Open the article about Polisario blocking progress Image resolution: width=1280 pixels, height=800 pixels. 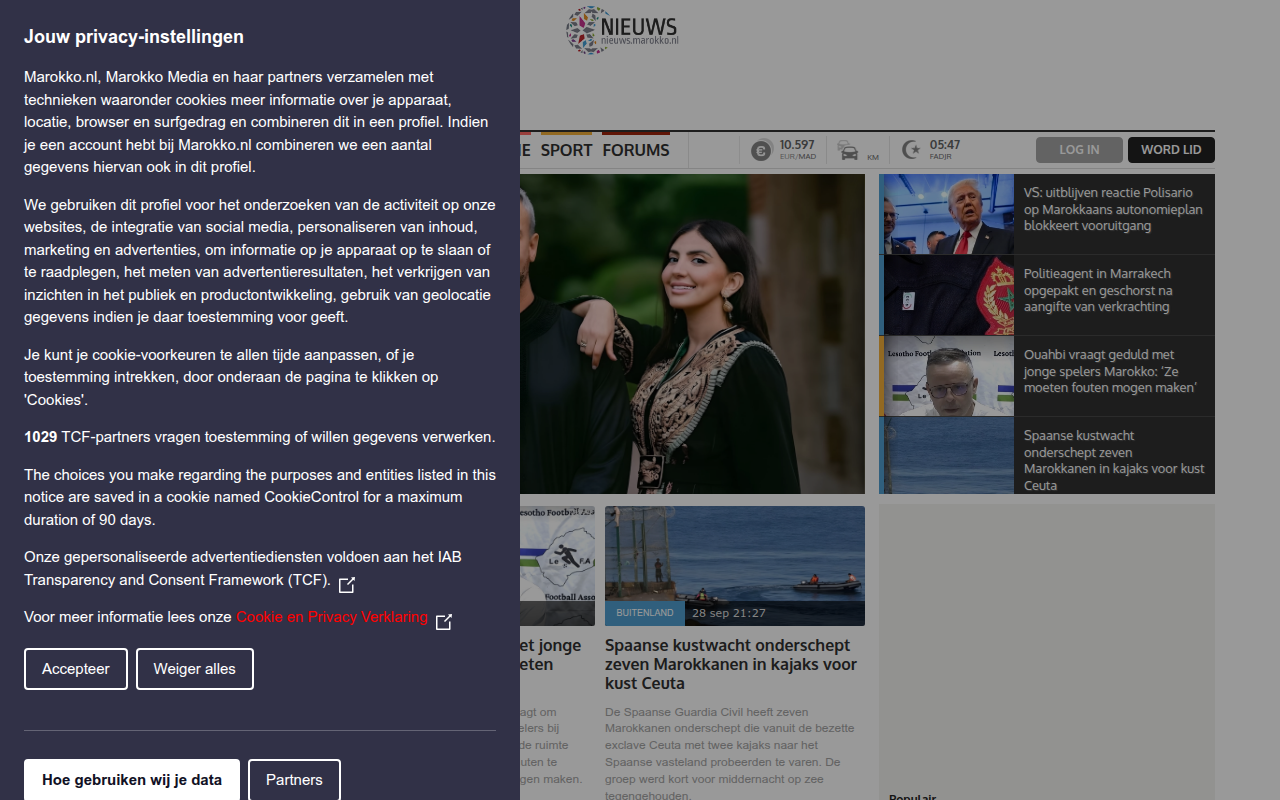[1113, 209]
